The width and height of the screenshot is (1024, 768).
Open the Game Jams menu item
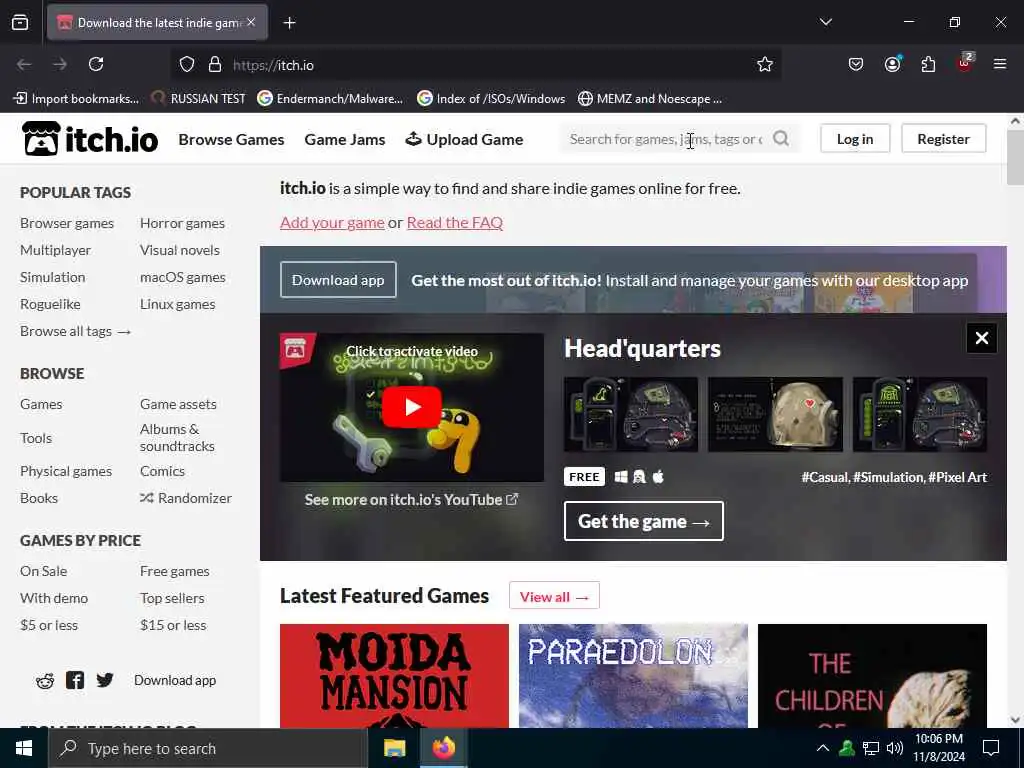tap(345, 140)
